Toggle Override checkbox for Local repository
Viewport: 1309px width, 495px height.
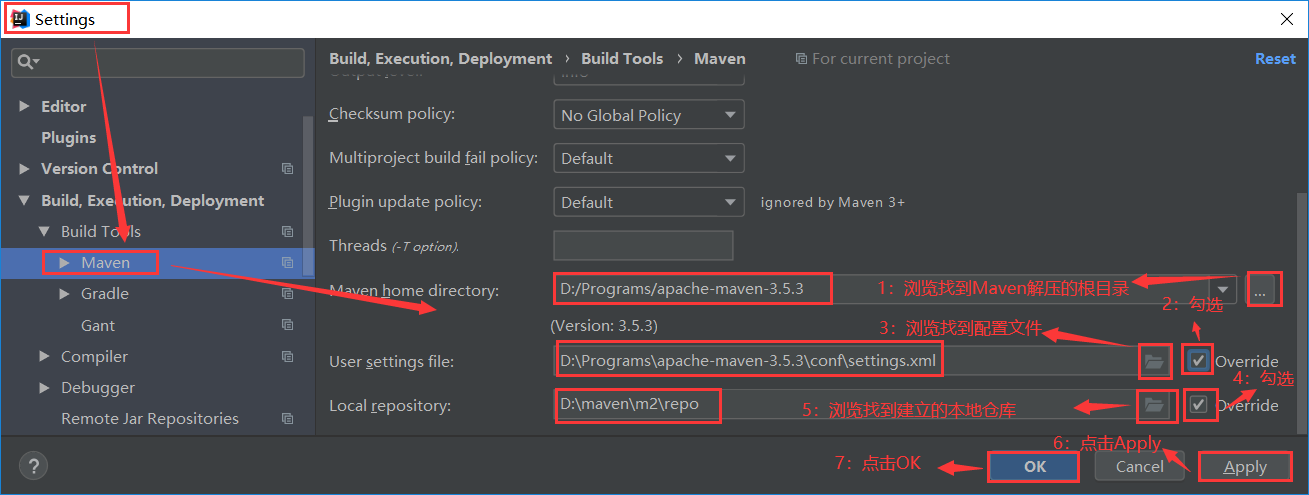coord(1198,405)
